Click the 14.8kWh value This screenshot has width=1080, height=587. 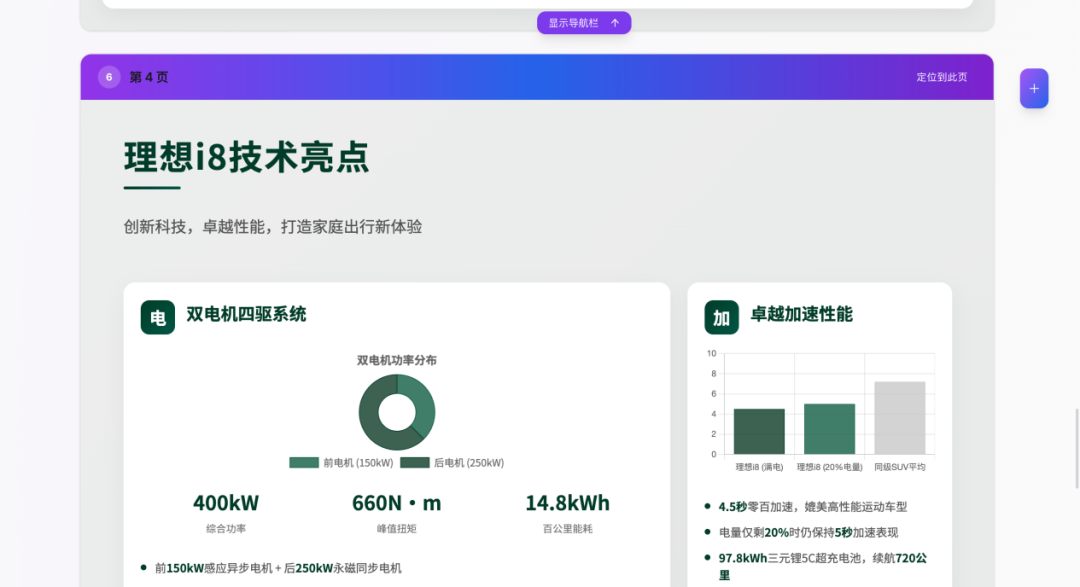(x=568, y=503)
